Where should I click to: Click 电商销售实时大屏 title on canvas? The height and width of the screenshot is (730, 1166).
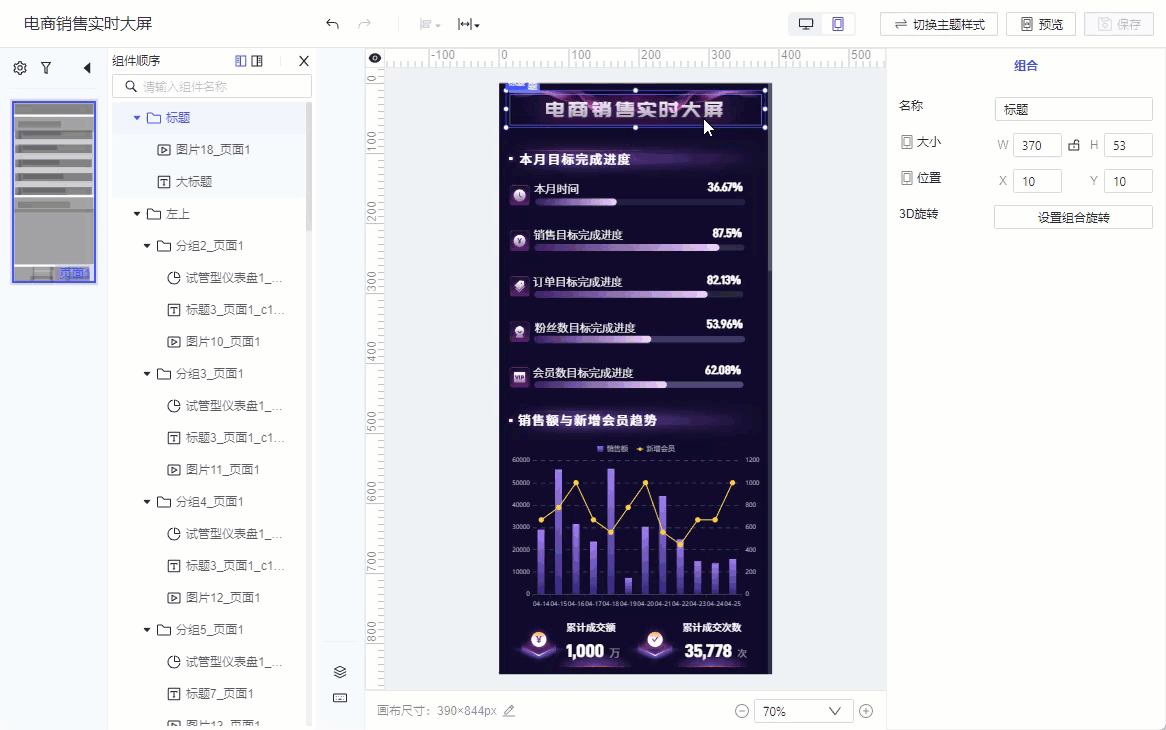[x=634, y=109]
